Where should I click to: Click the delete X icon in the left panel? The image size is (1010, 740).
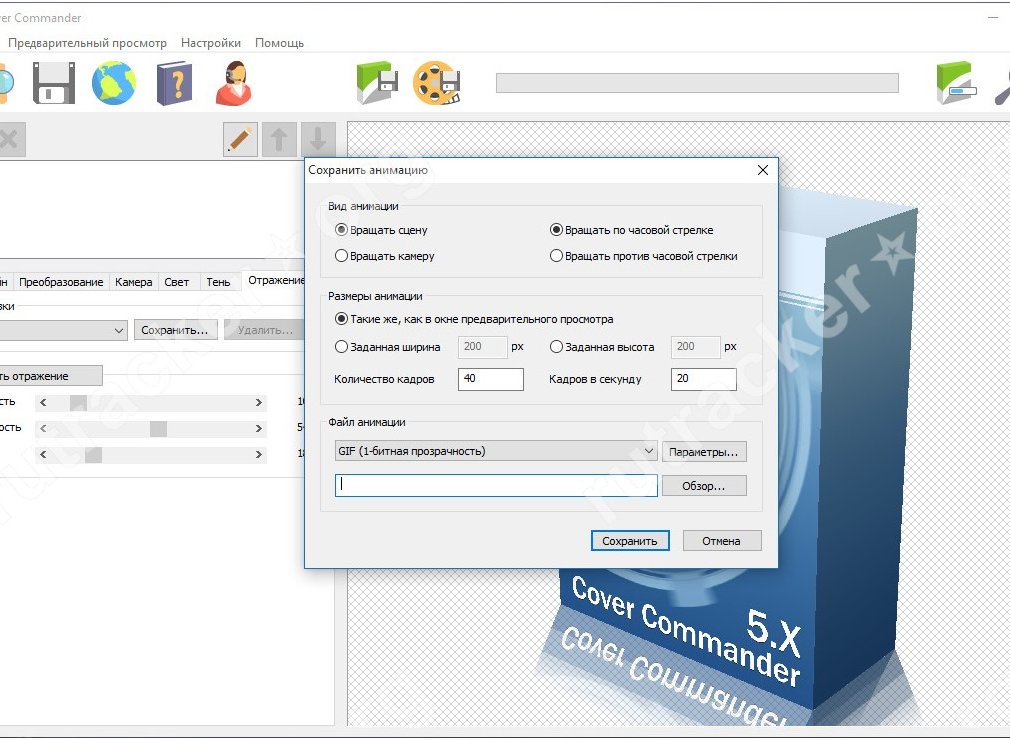pyautogui.click(x=9, y=139)
